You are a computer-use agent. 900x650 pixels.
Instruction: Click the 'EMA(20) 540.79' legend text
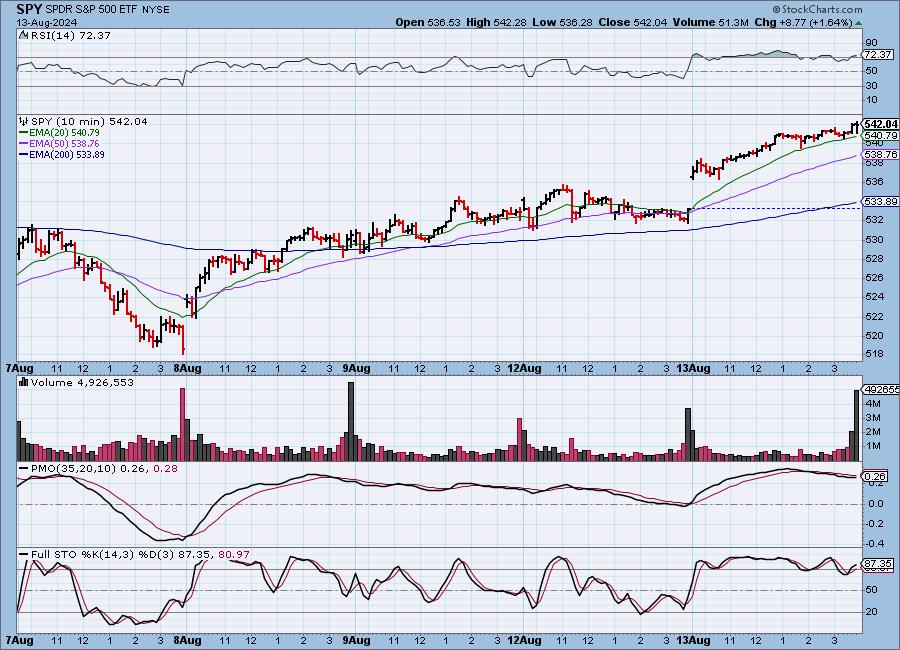pos(64,133)
